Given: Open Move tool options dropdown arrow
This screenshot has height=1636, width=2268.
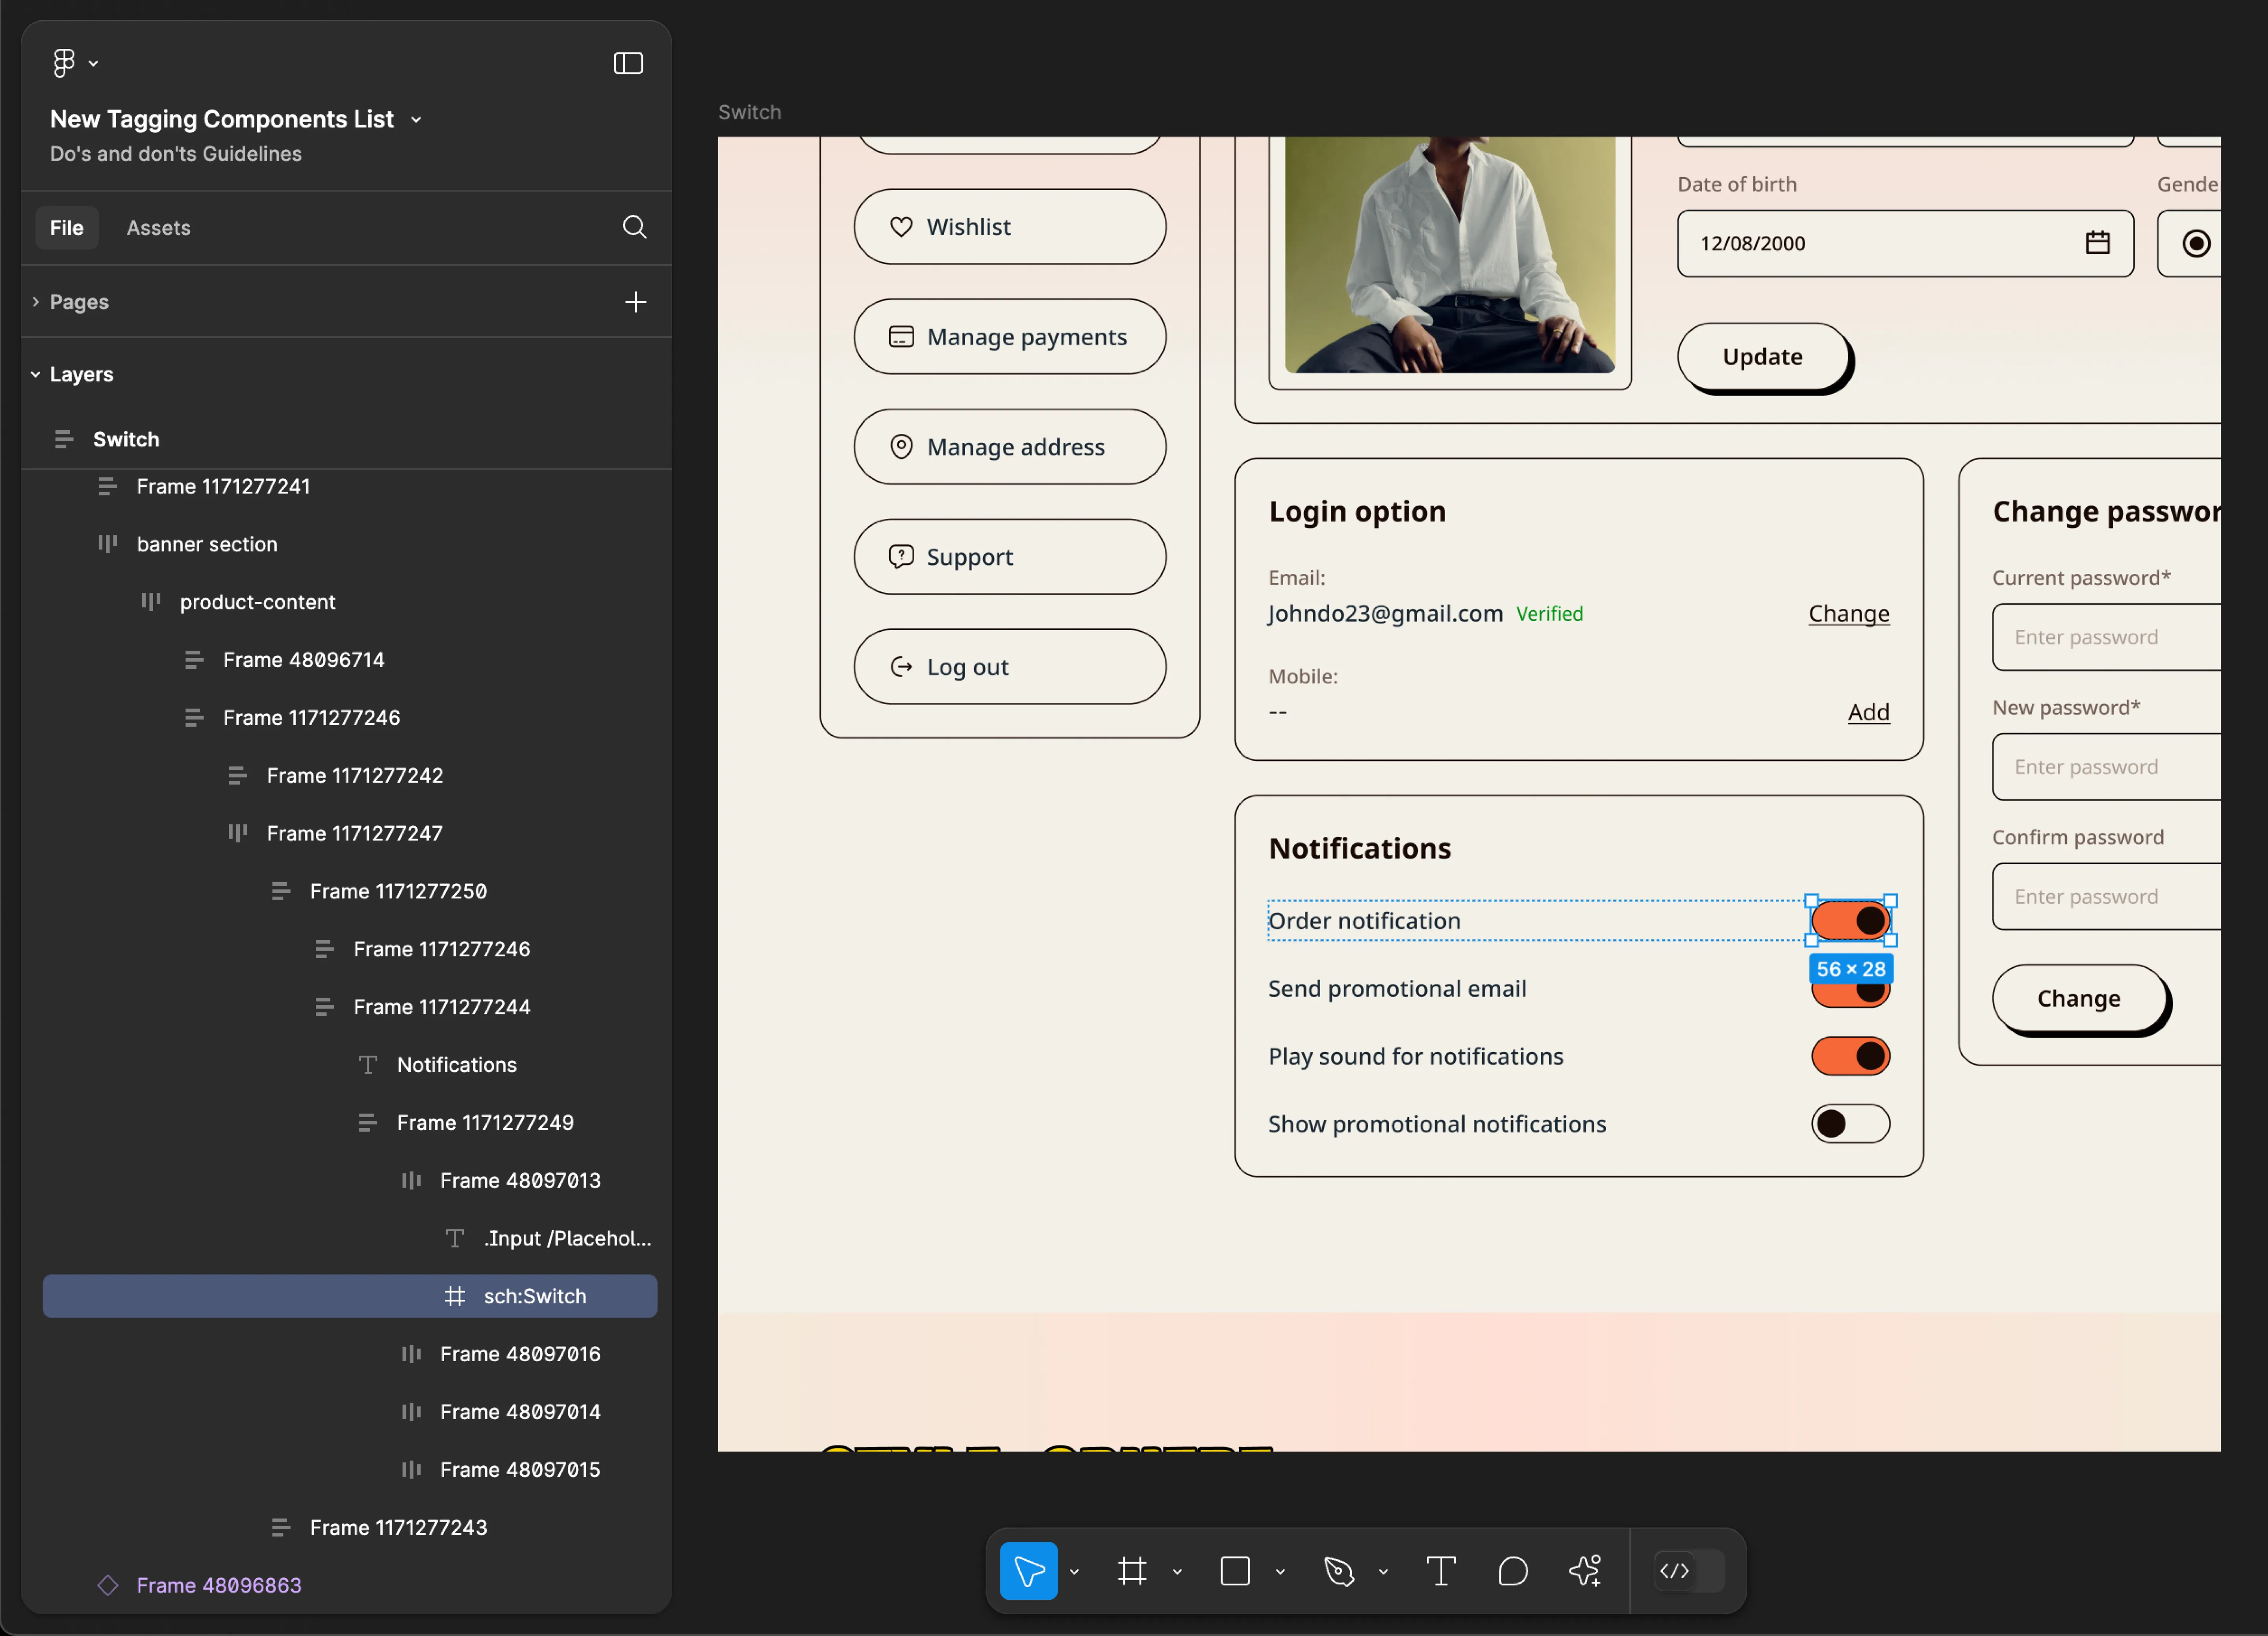Looking at the screenshot, I should [1074, 1571].
